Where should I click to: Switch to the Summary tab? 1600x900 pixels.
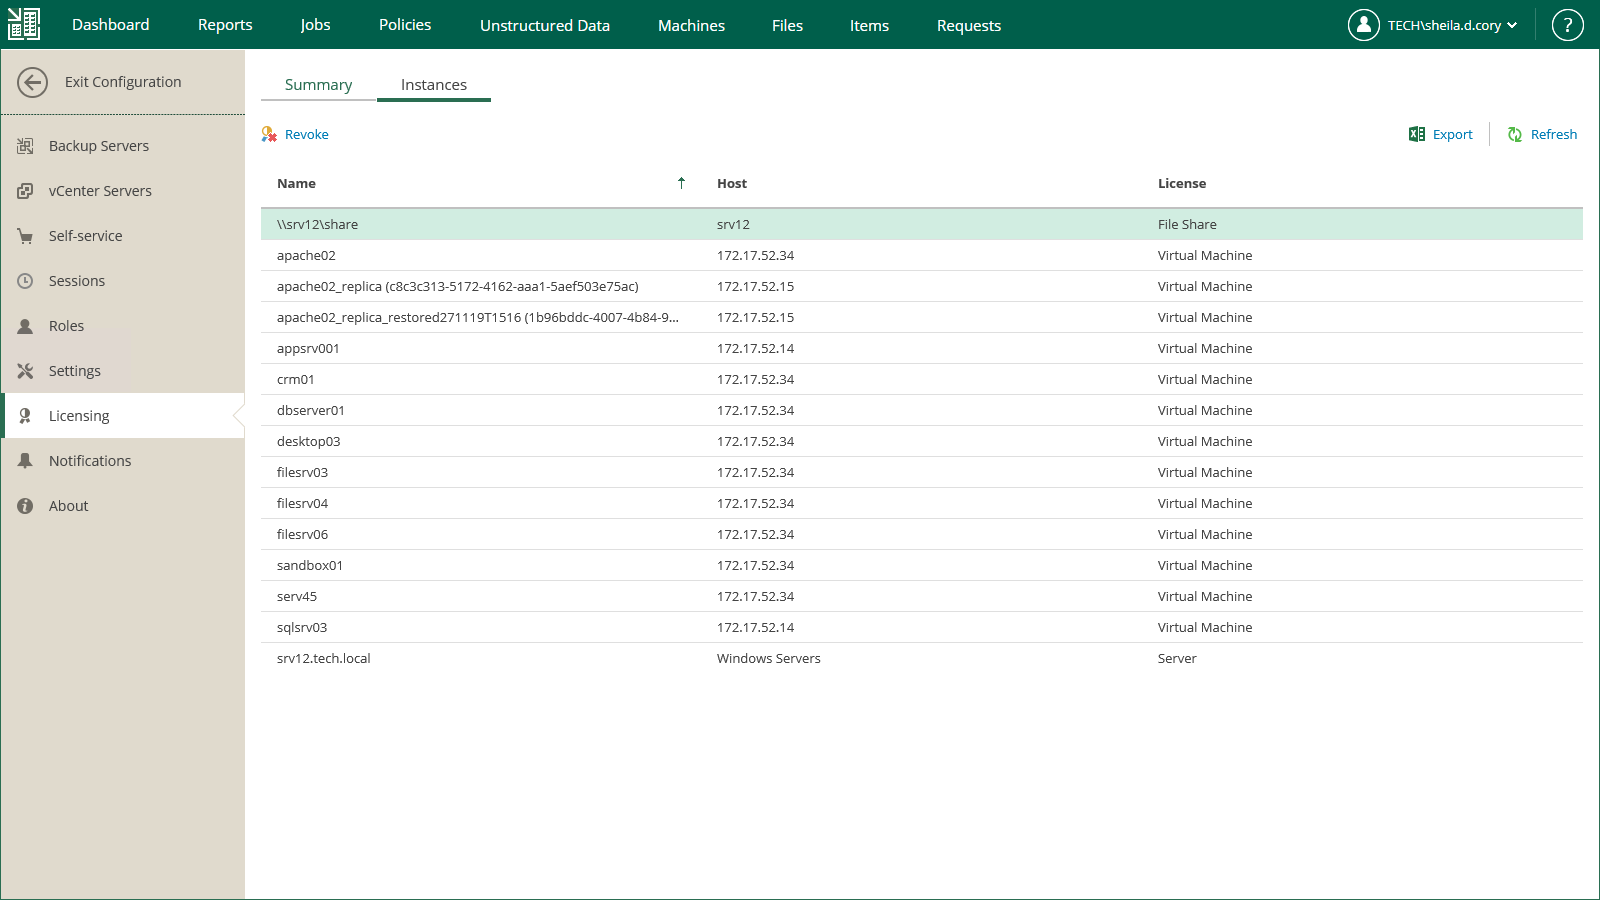pos(318,85)
